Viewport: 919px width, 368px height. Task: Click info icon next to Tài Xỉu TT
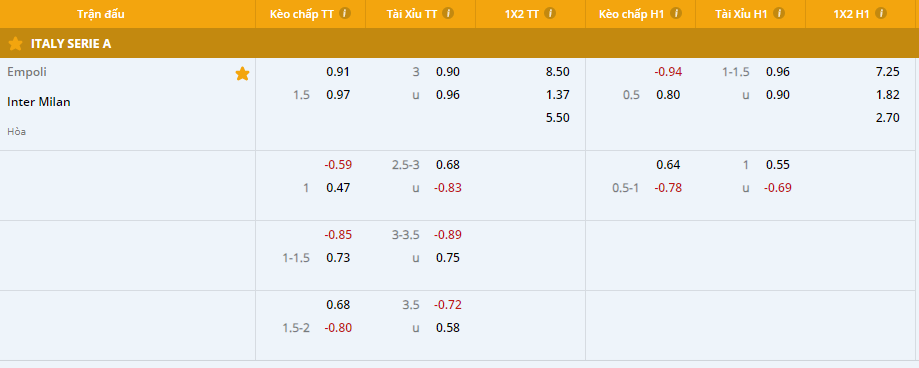[448, 13]
